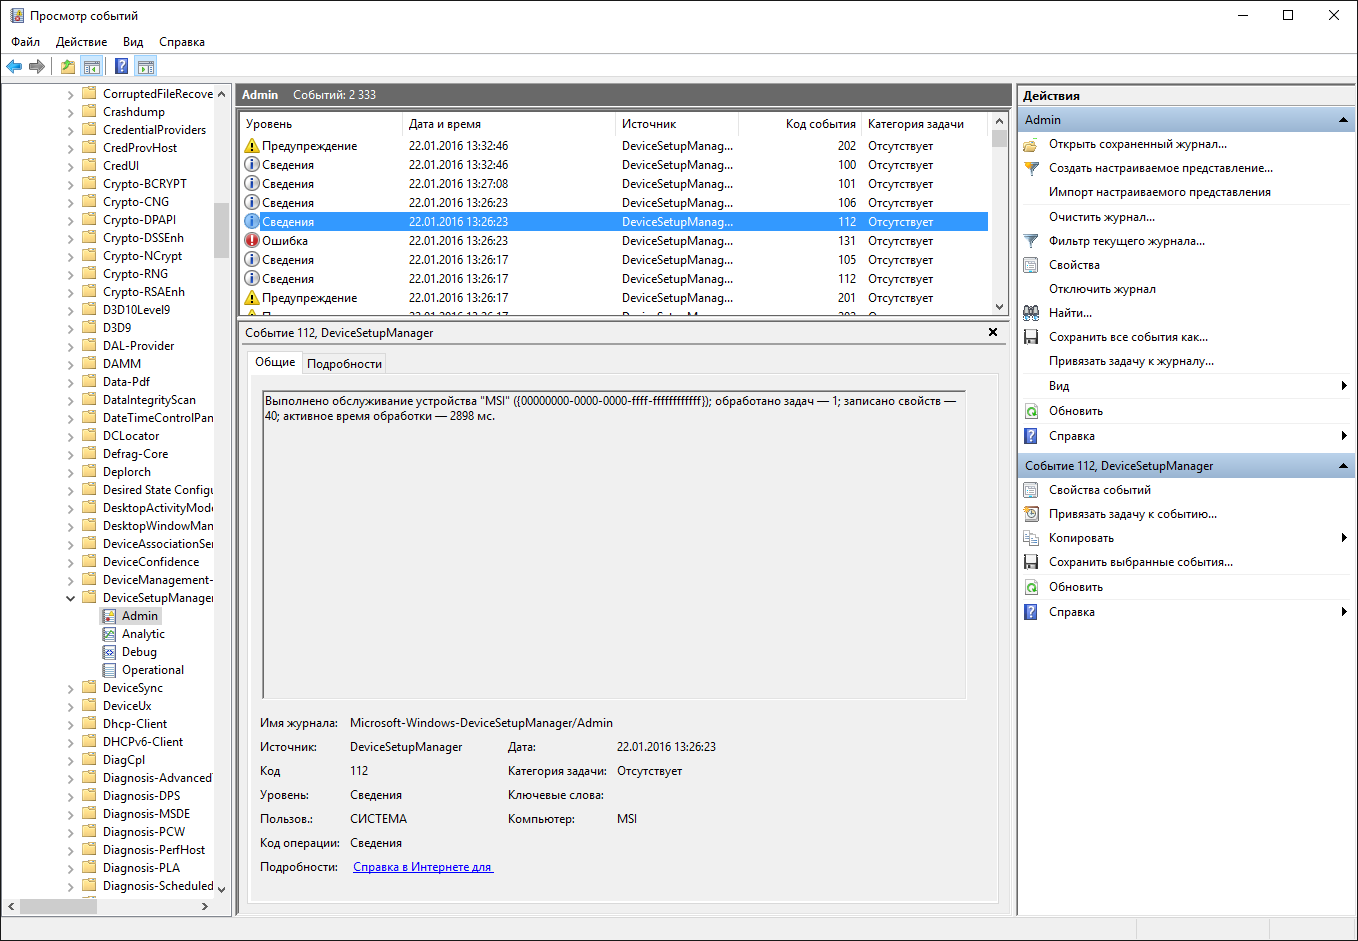Select the event with ID 106
This screenshot has height=941, width=1358.
(615, 203)
